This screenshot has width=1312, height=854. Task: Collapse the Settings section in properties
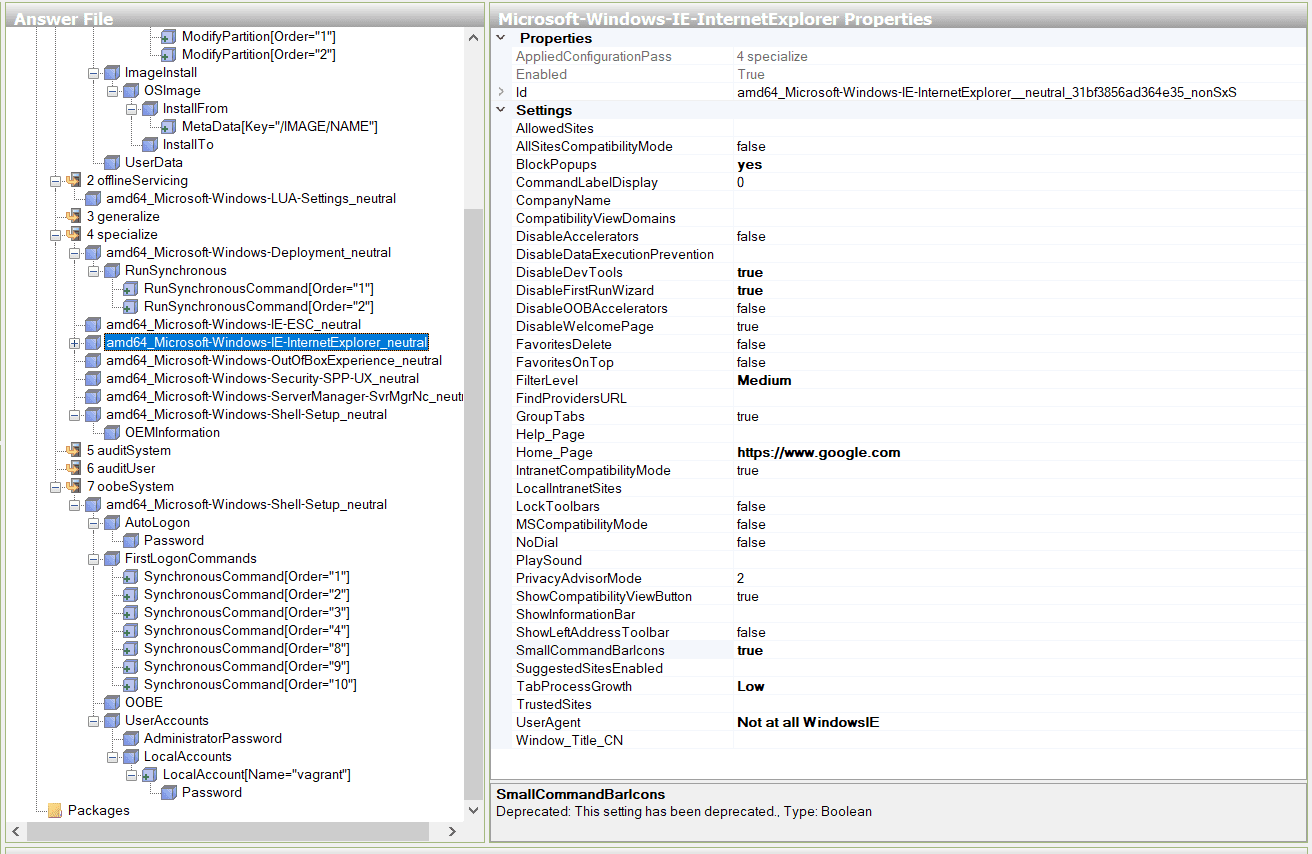tap(501, 110)
